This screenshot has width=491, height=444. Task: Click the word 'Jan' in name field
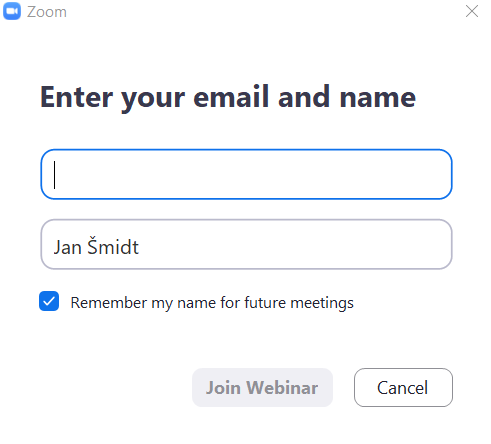pos(68,247)
